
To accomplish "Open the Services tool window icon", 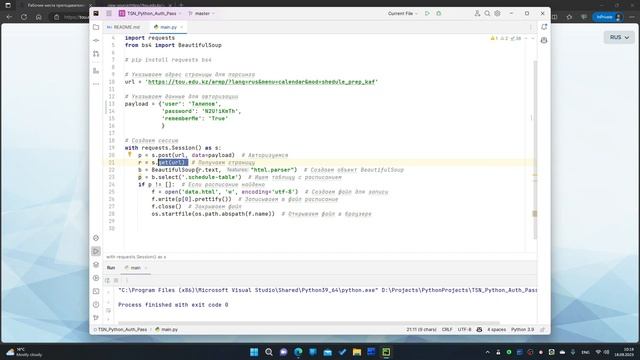I will coord(96,278).
